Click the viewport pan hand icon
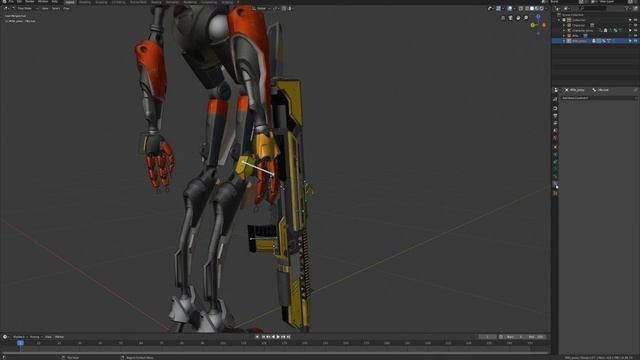 pos(518,18)
